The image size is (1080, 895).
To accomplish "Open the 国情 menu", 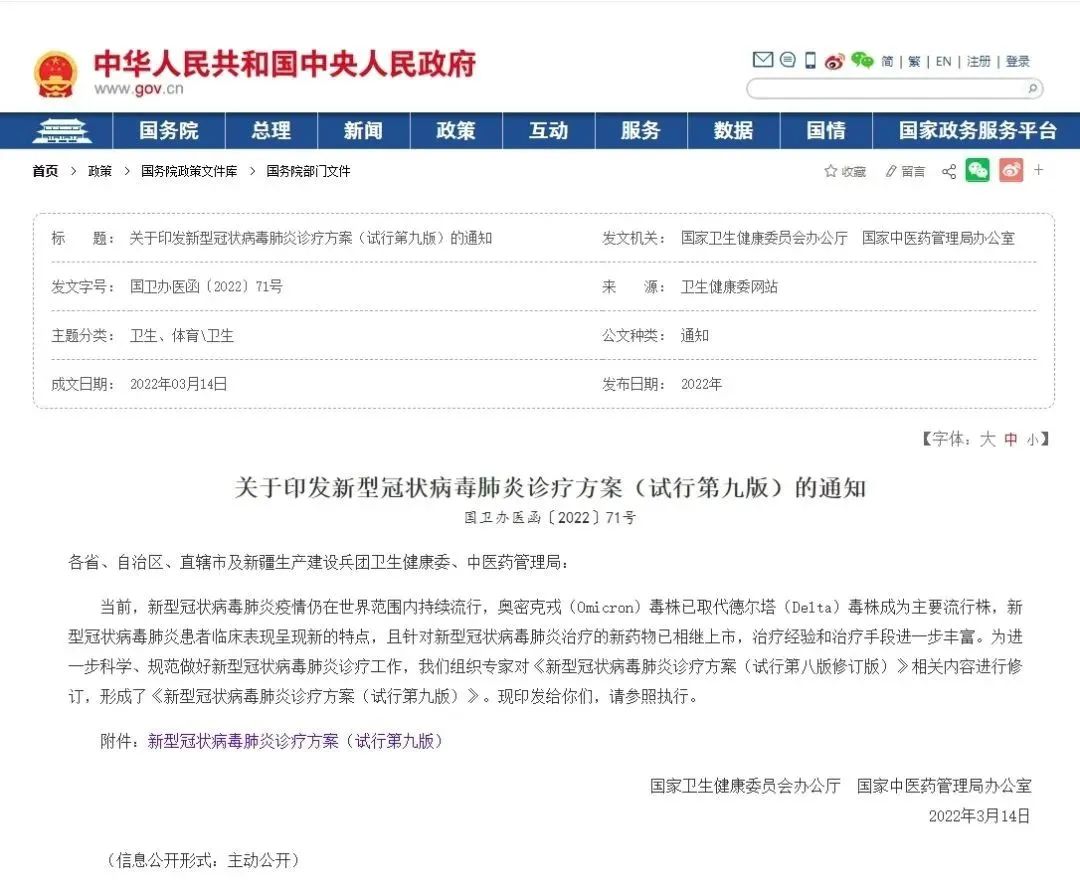I will (x=826, y=130).
